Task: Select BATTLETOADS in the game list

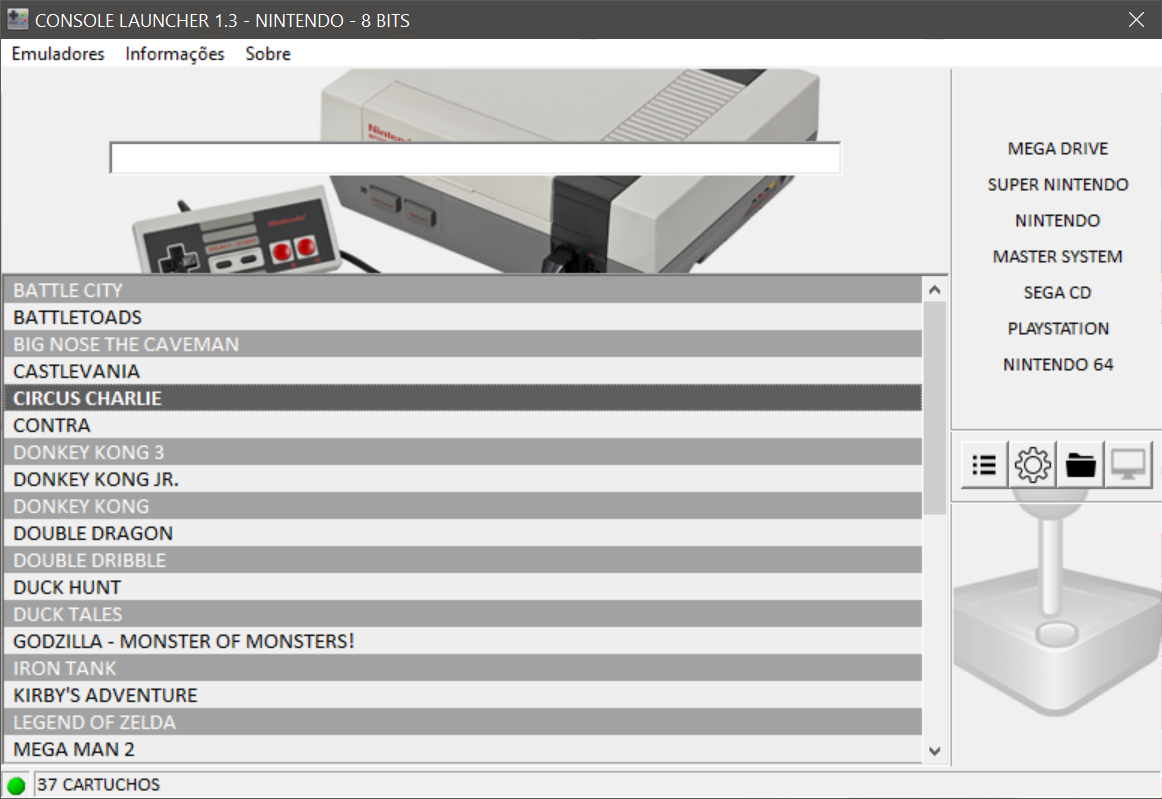Action: tap(463, 317)
